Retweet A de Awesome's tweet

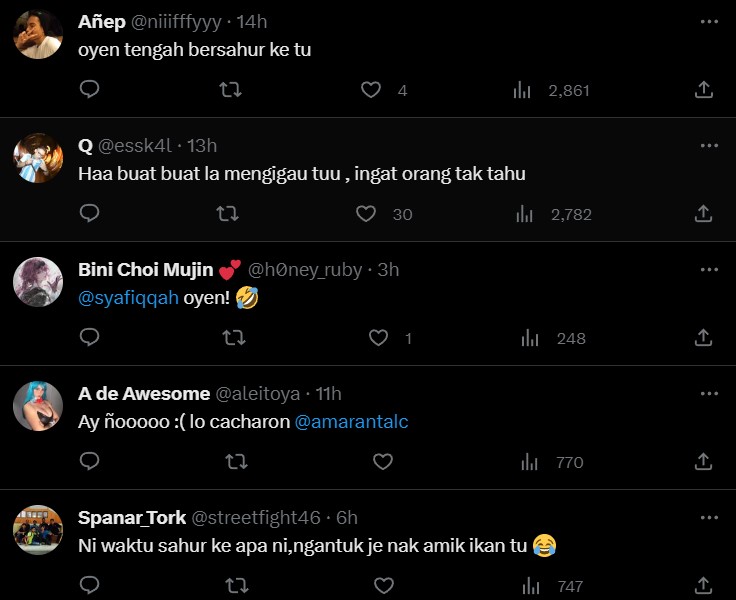[x=236, y=462]
